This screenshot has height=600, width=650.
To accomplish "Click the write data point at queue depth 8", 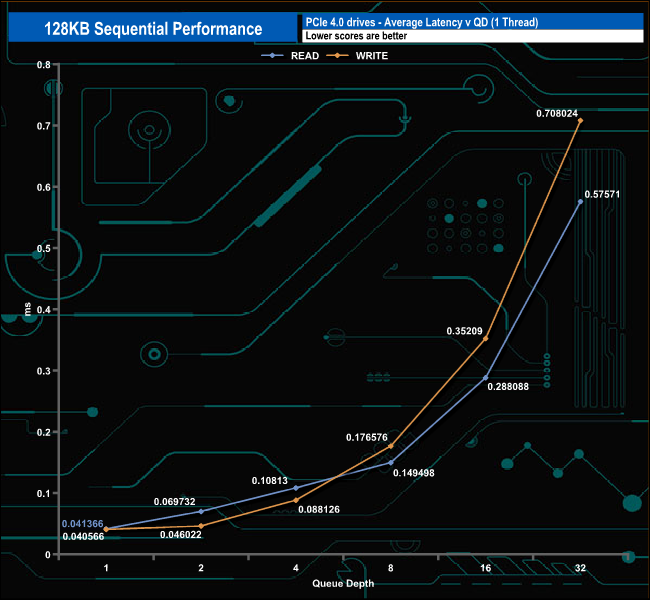I will point(391,446).
